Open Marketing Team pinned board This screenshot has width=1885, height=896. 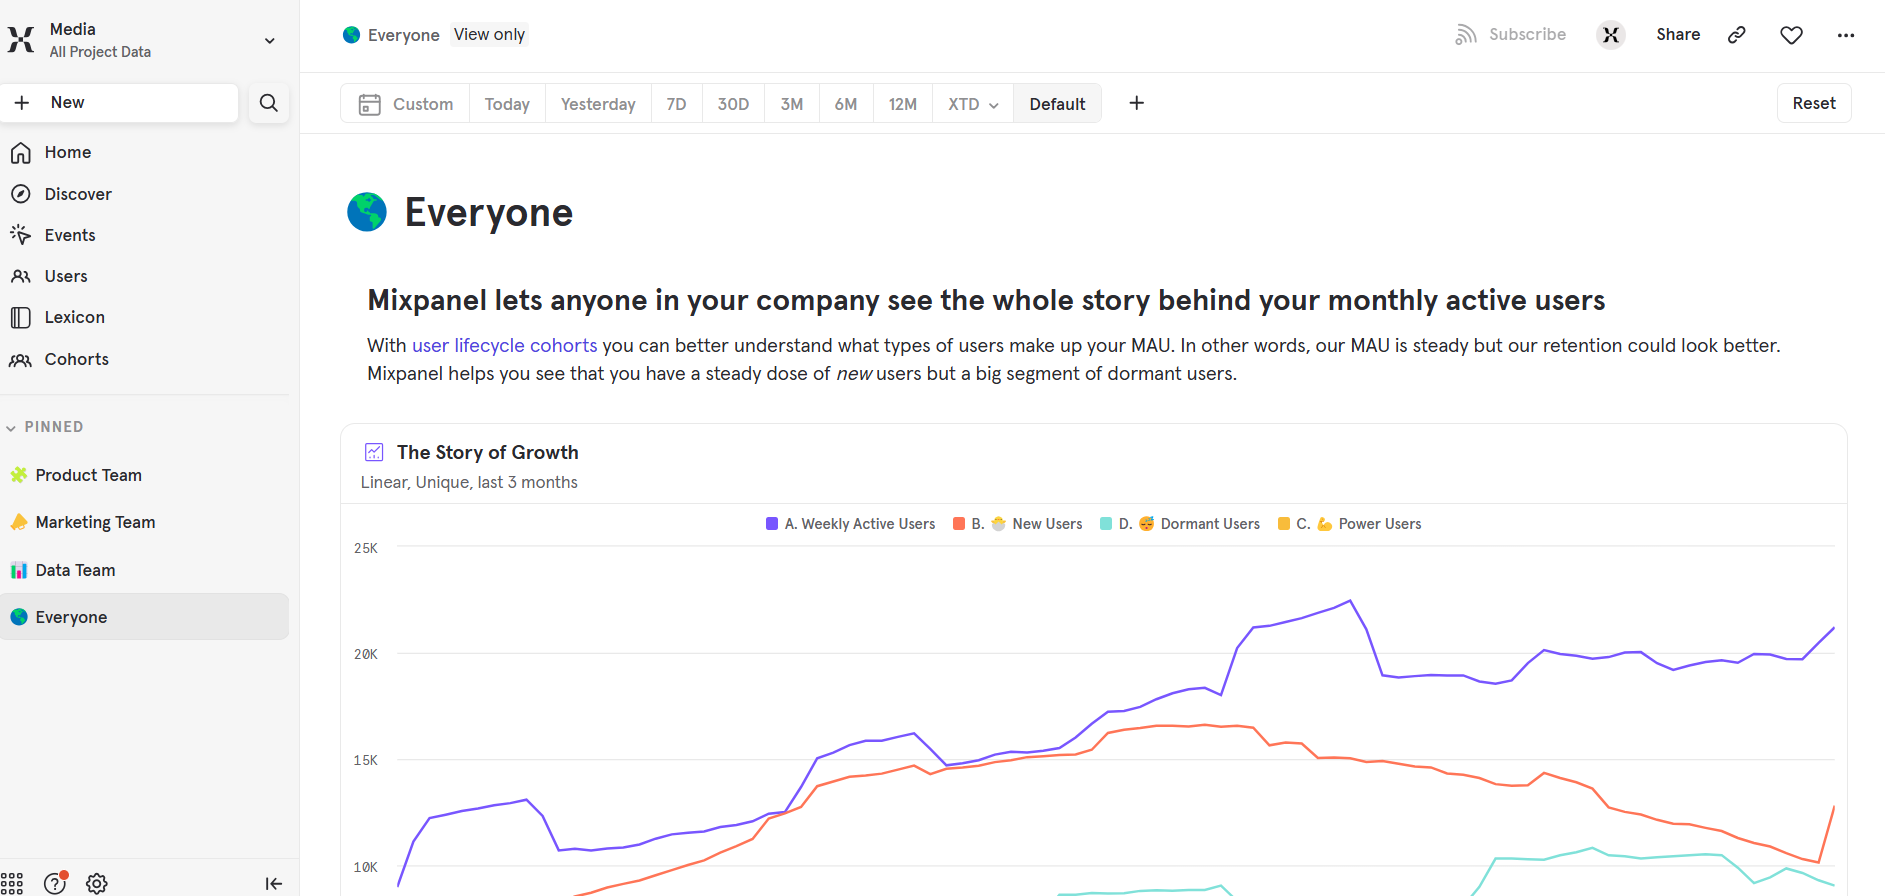[x=95, y=522]
